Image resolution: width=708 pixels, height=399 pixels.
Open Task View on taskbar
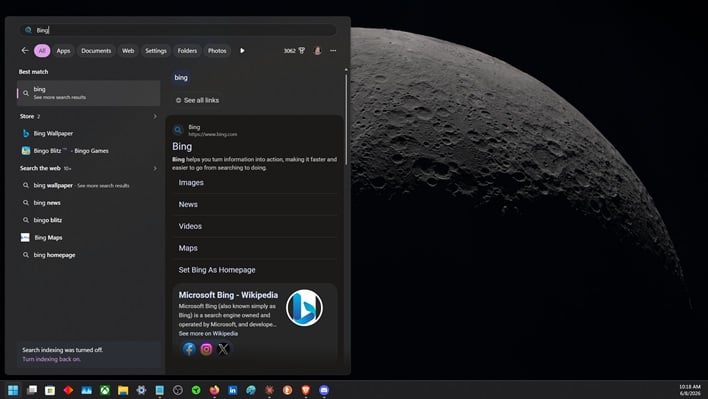(32, 390)
